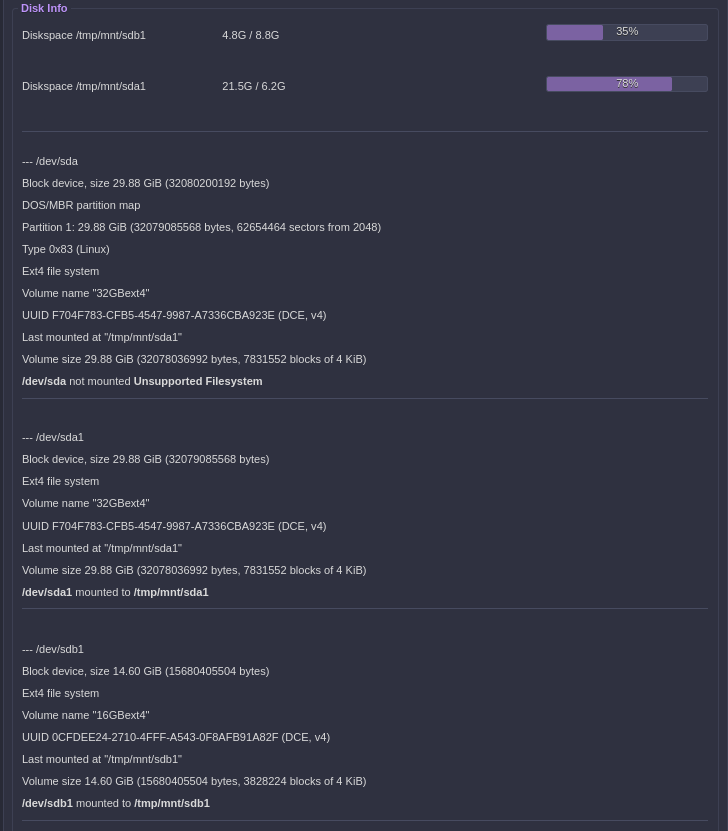
Task: Click the Disk Info section title
Action: pyautogui.click(x=44, y=8)
